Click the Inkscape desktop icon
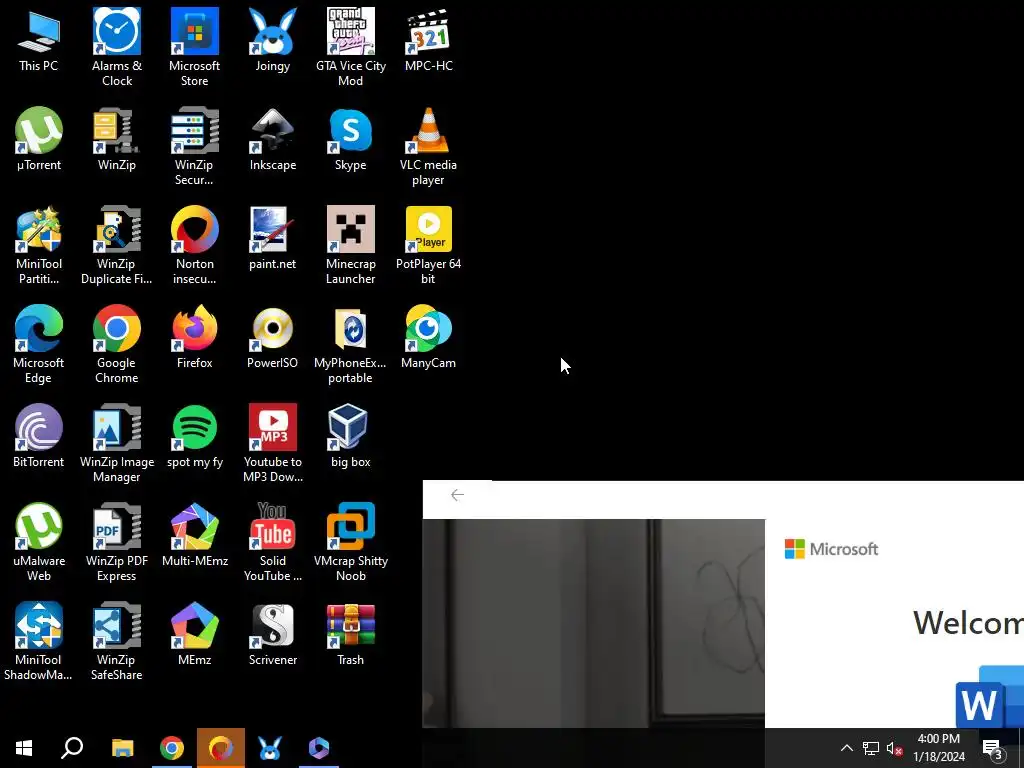 coord(272,139)
